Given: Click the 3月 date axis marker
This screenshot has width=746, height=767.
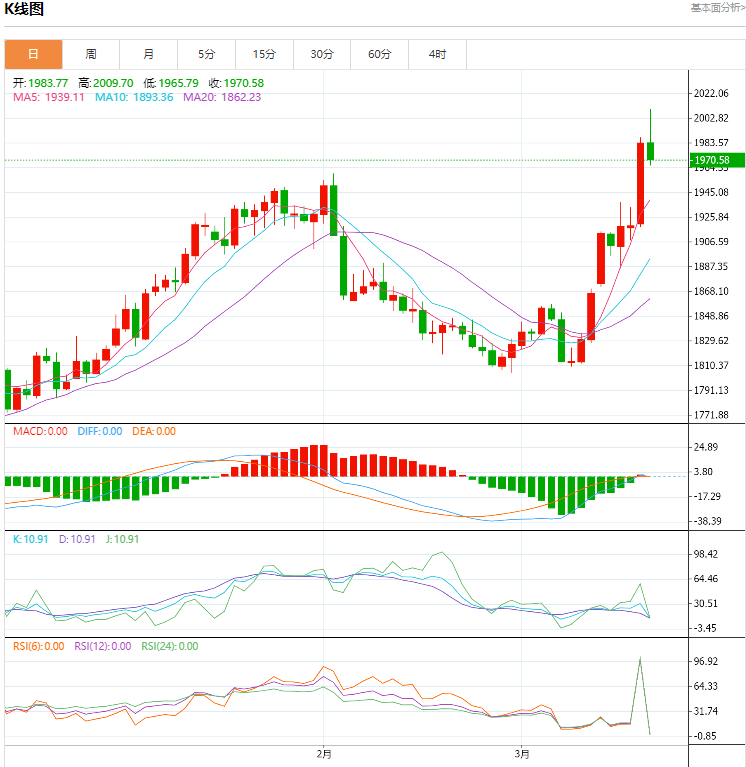Looking at the screenshot, I should tap(522, 754).
